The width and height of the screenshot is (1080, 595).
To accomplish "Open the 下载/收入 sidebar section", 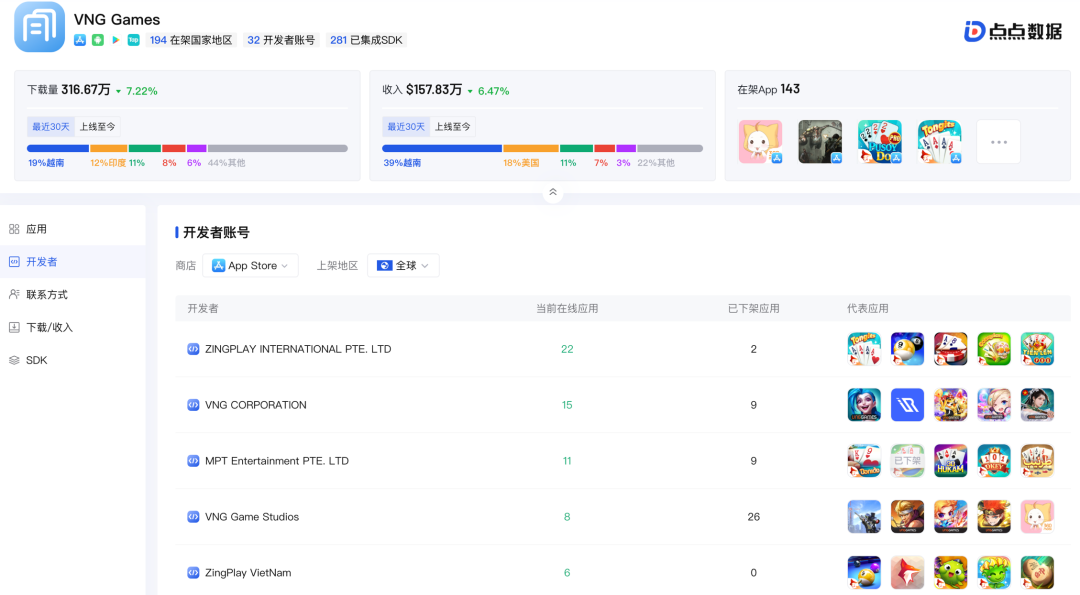I will pos(72,327).
